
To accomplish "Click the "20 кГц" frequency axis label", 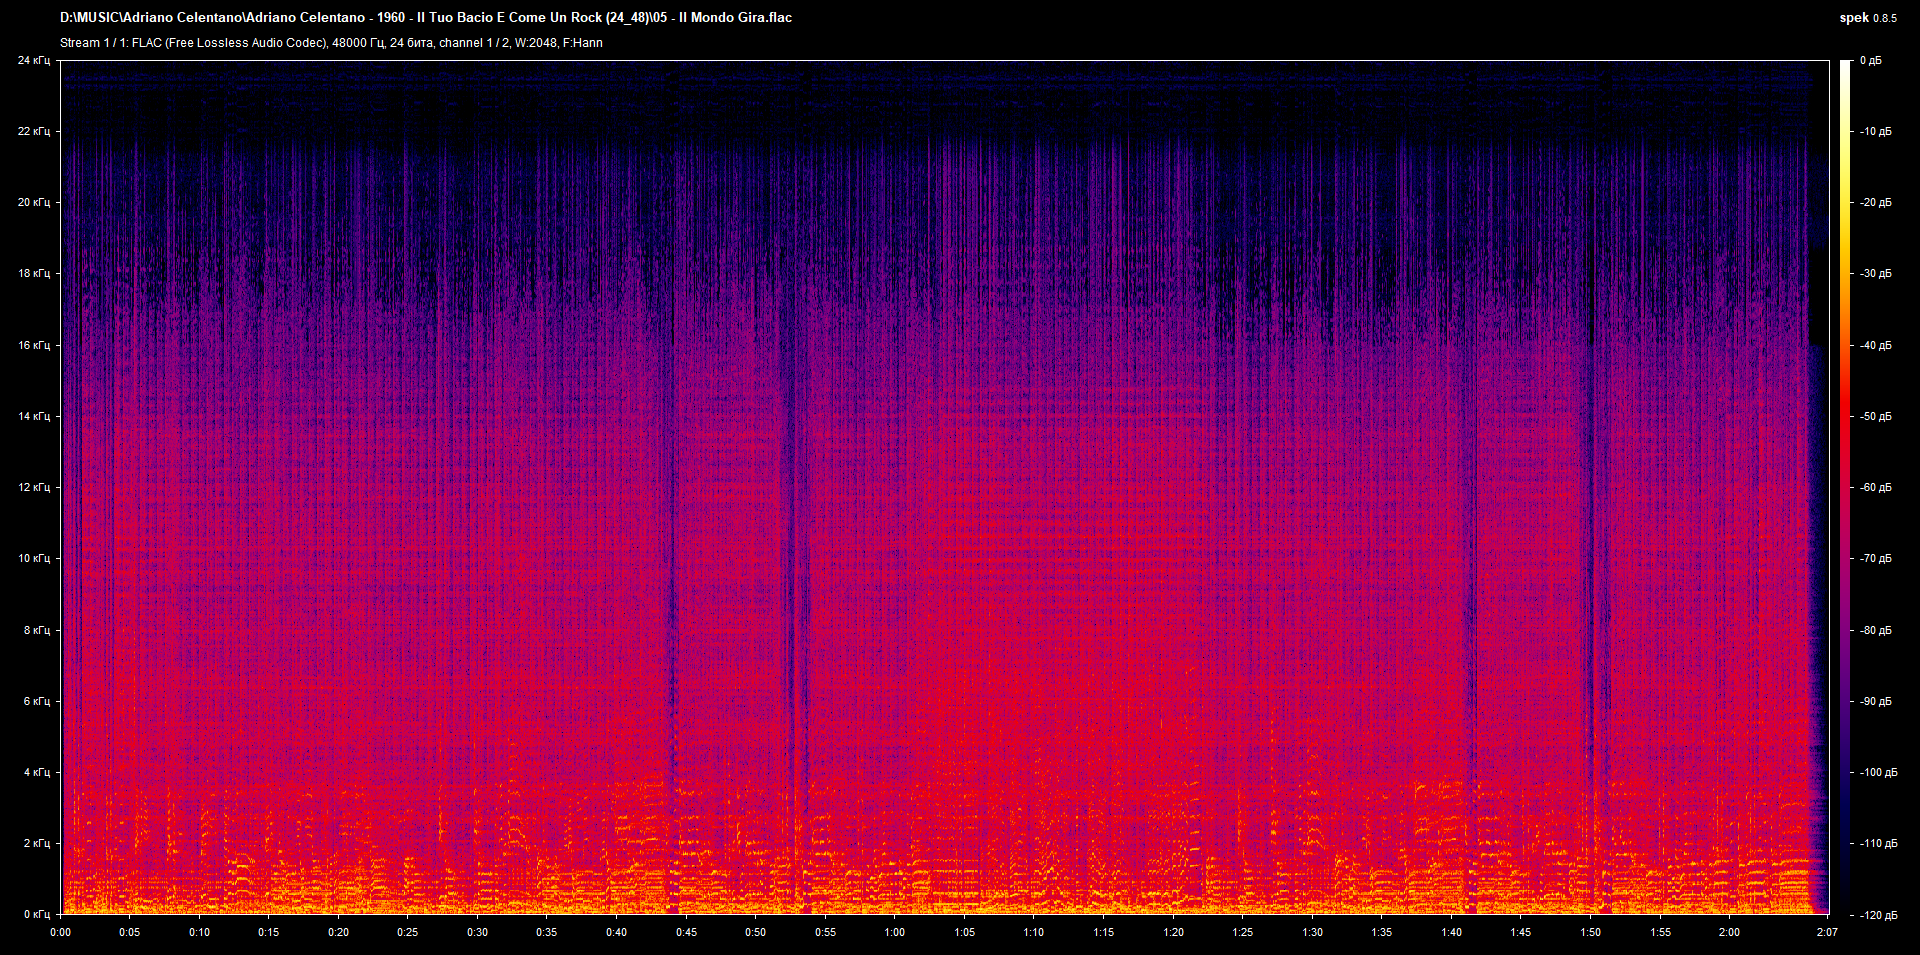I will pos(34,203).
